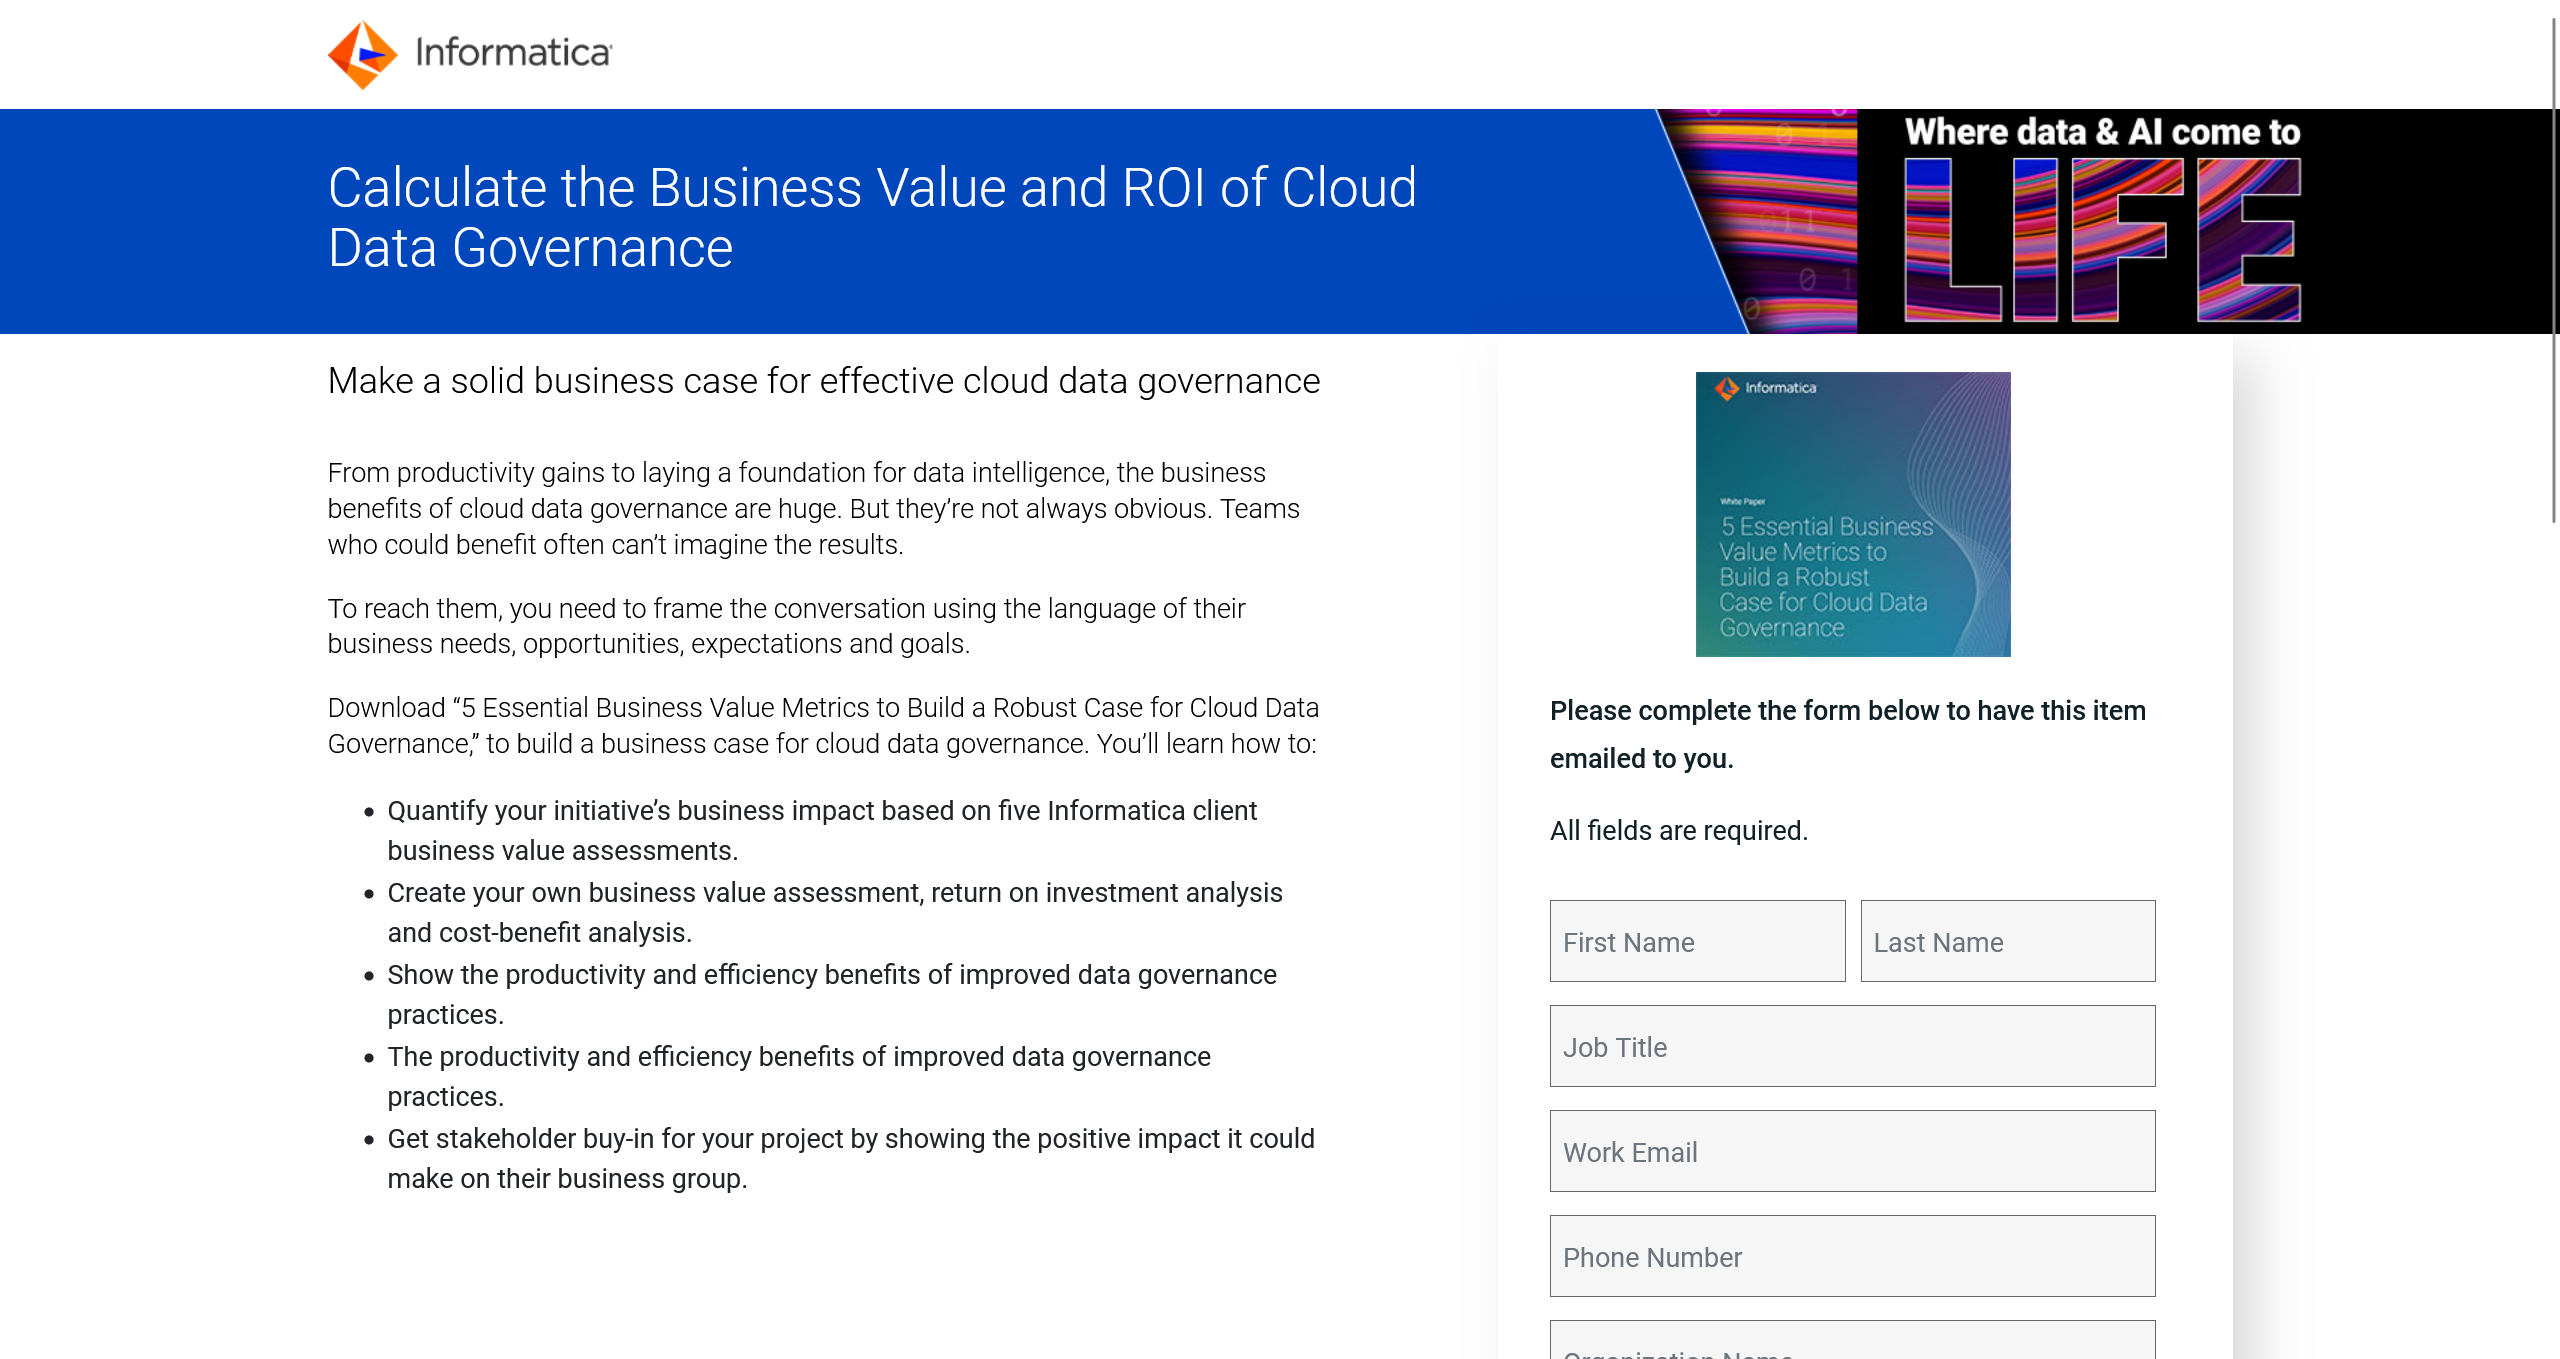The height and width of the screenshot is (1359, 2560).
Task: Click the Informatica logo in the header
Action: [x=470, y=54]
